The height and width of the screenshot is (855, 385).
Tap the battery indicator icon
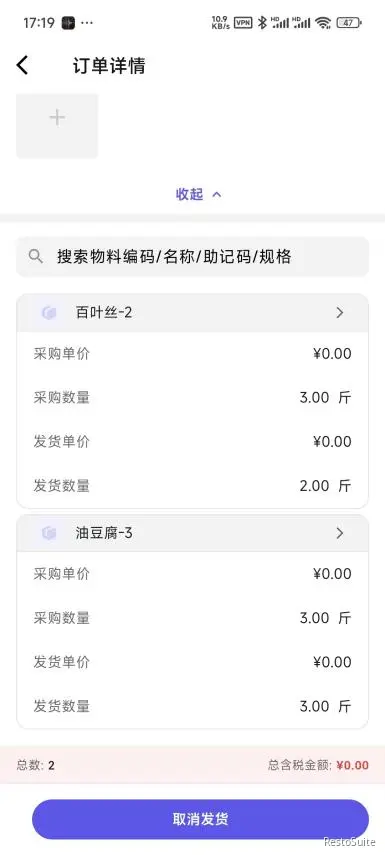point(348,22)
